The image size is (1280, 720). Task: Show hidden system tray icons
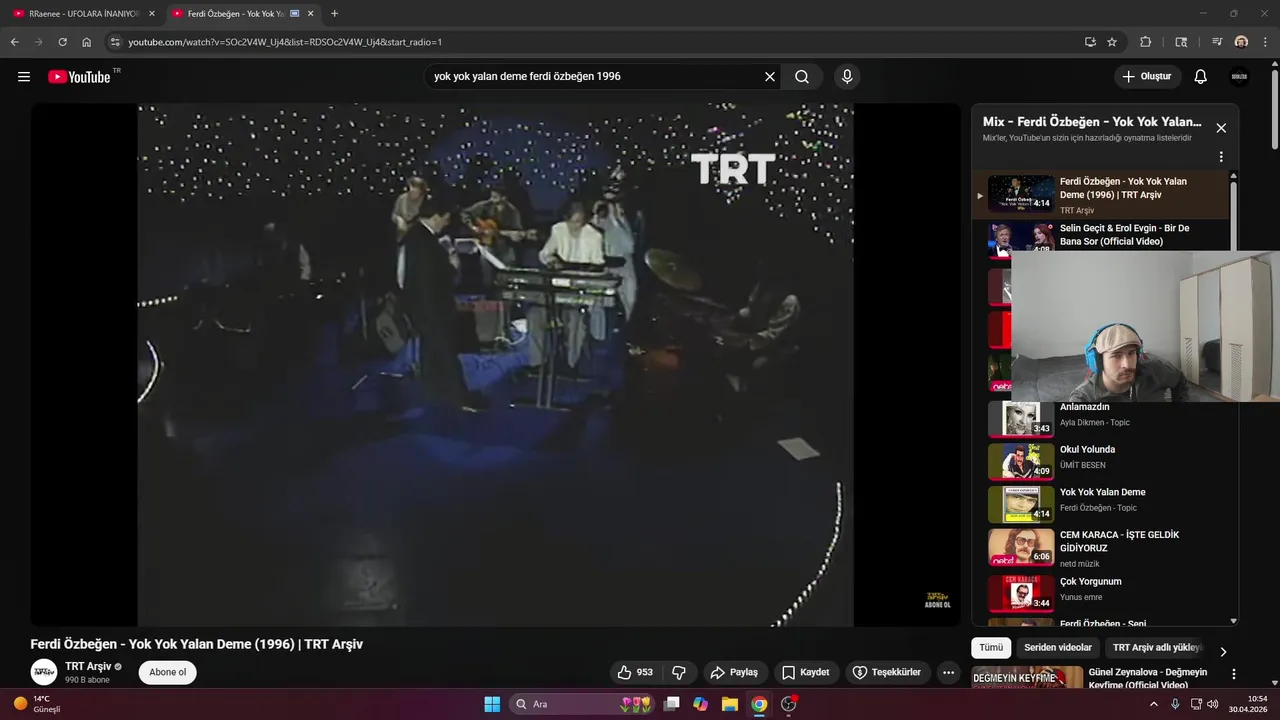point(1153,704)
